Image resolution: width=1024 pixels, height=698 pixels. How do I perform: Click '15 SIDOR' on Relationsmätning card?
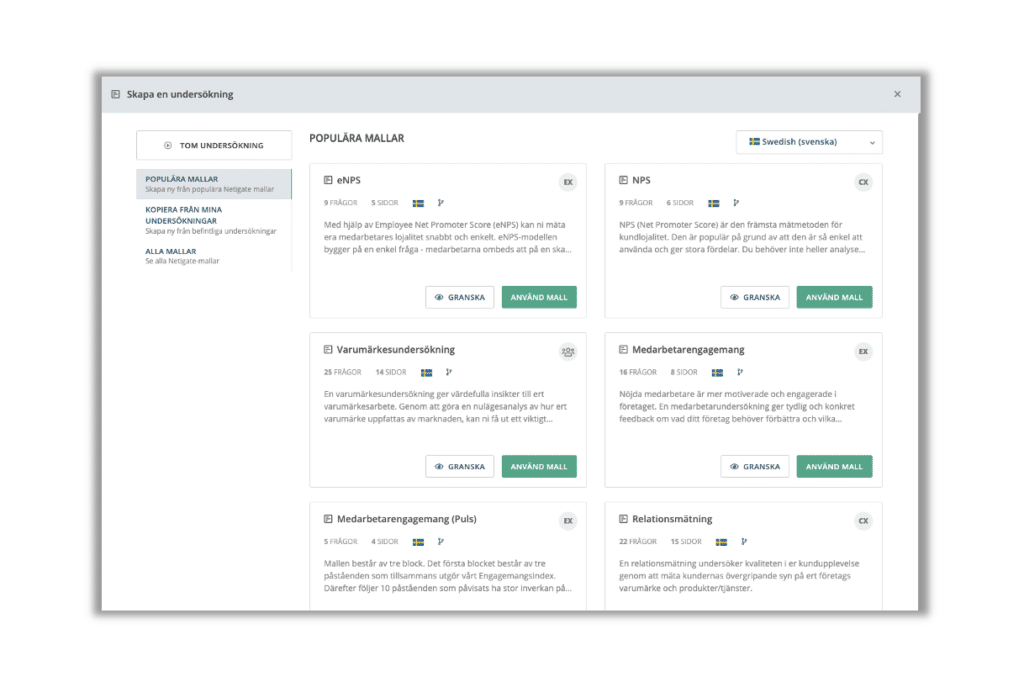[x=686, y=542]
